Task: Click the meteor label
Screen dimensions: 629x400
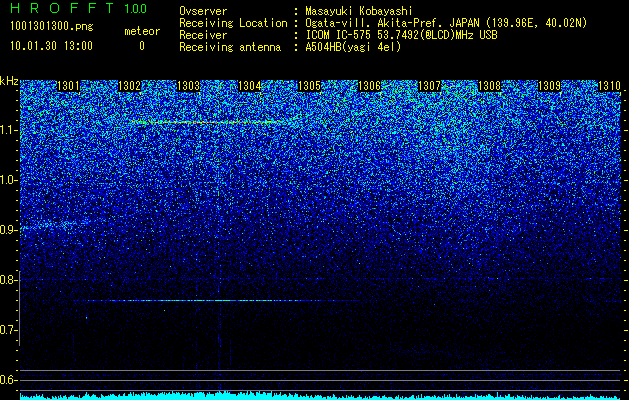Action: click(x=142, y=31)
